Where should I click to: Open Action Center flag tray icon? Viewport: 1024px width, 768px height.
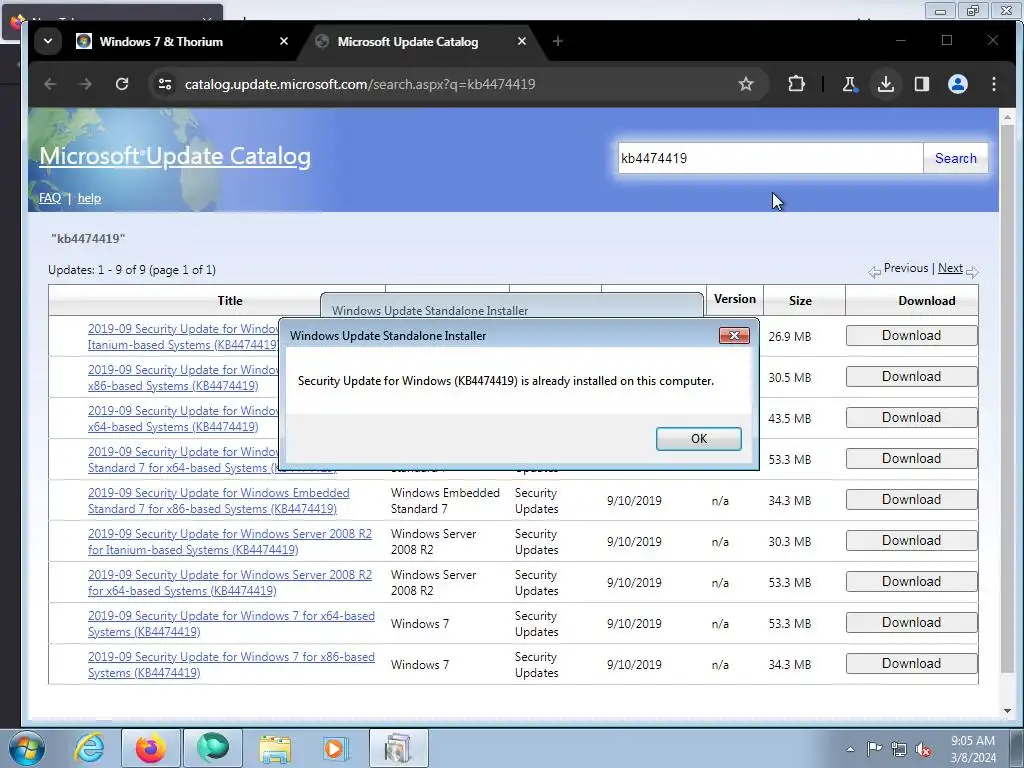coord(874,749)
